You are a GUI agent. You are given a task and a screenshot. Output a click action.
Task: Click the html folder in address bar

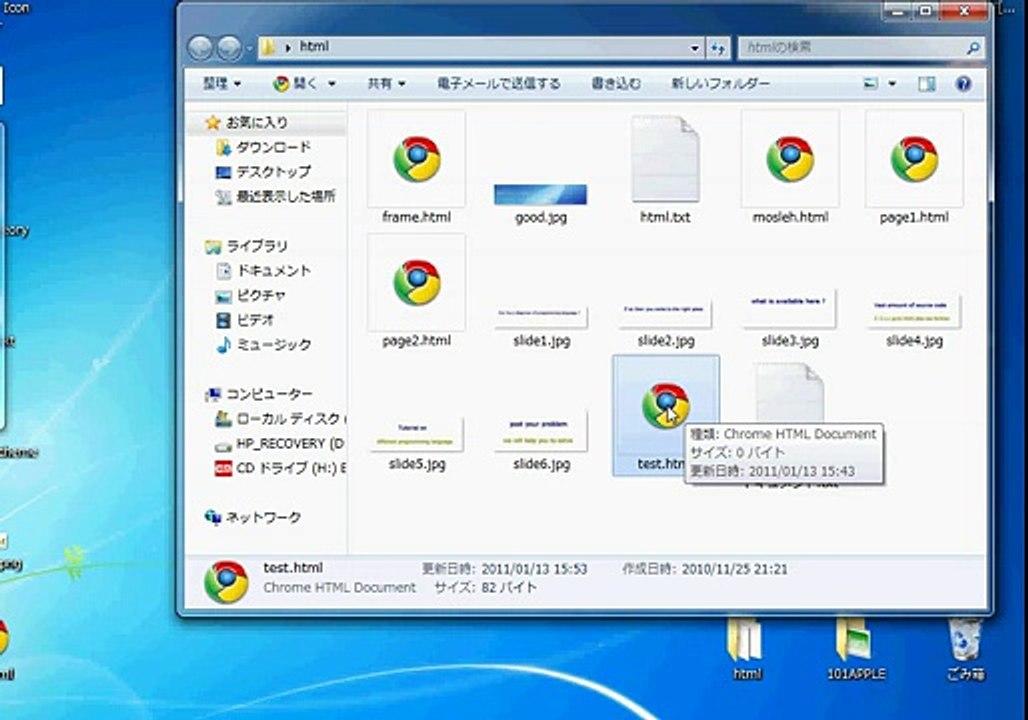pyautogui.click(x=314, y=47)
